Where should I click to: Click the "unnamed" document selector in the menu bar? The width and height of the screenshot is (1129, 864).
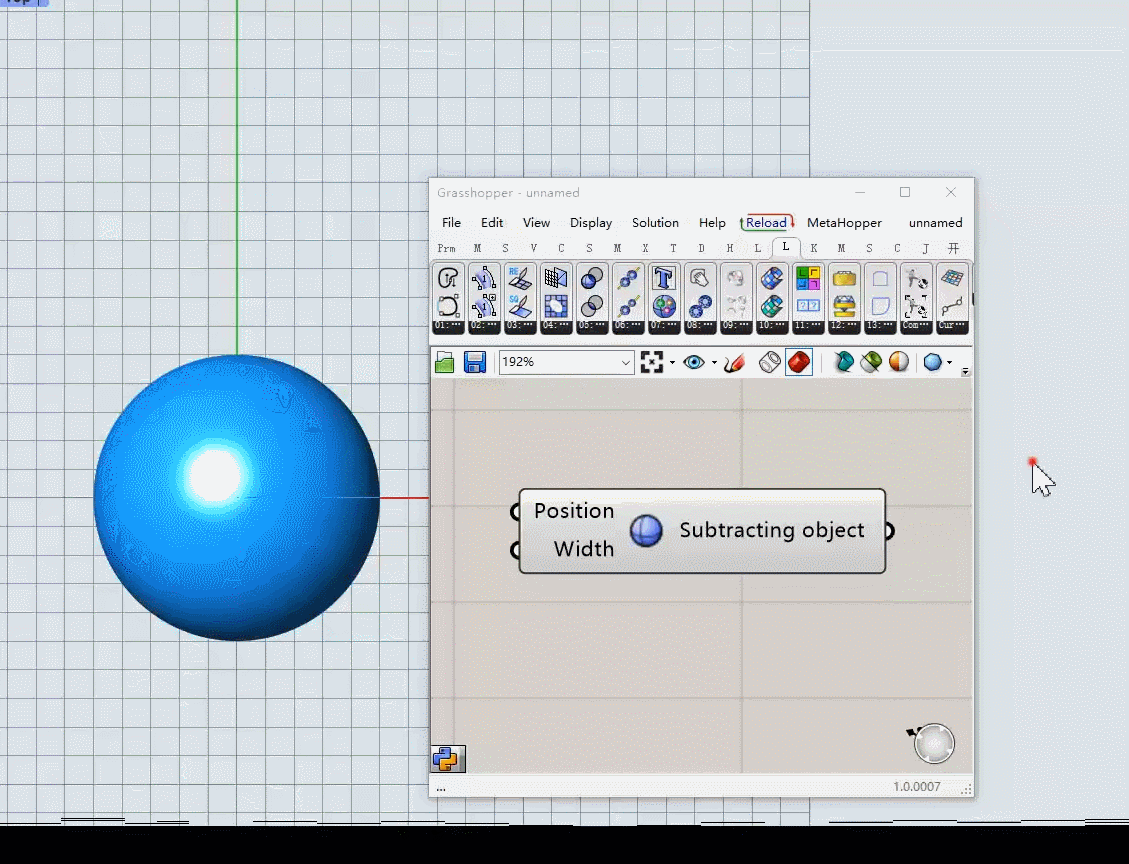935,223
